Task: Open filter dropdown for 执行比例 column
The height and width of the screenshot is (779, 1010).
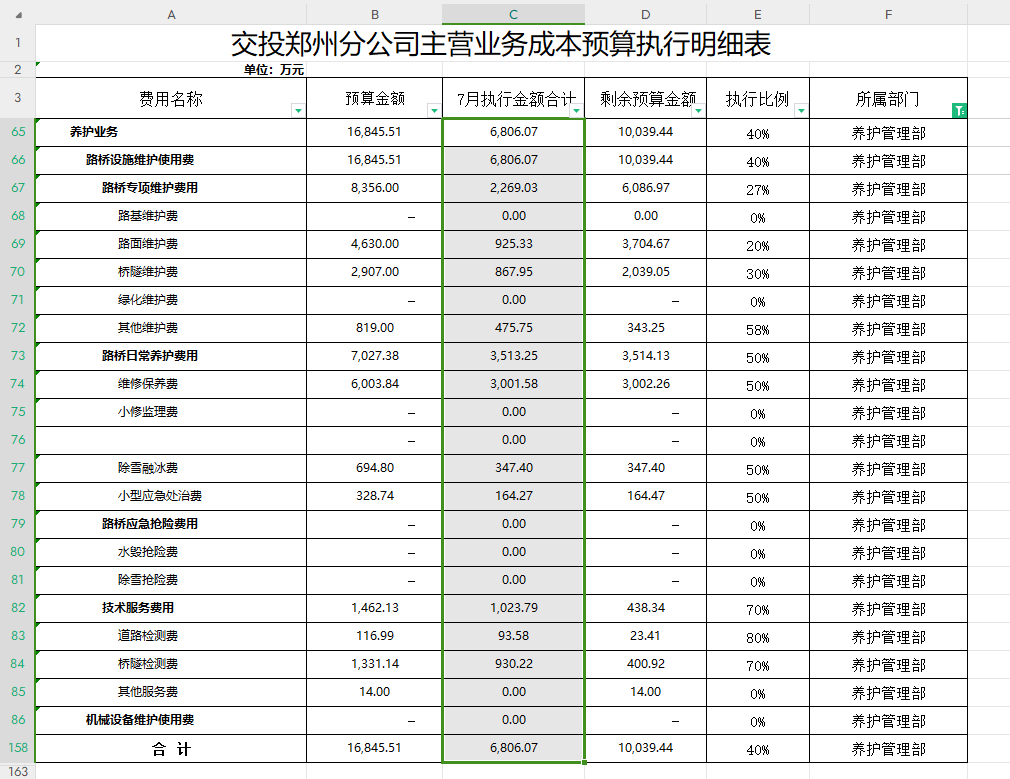Action: point(801,111)
